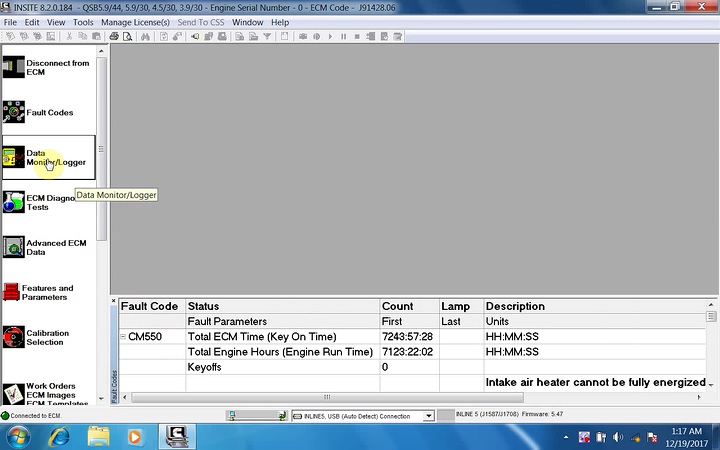
Task: Open the Send To CSS menu
Action: (201, 22)
